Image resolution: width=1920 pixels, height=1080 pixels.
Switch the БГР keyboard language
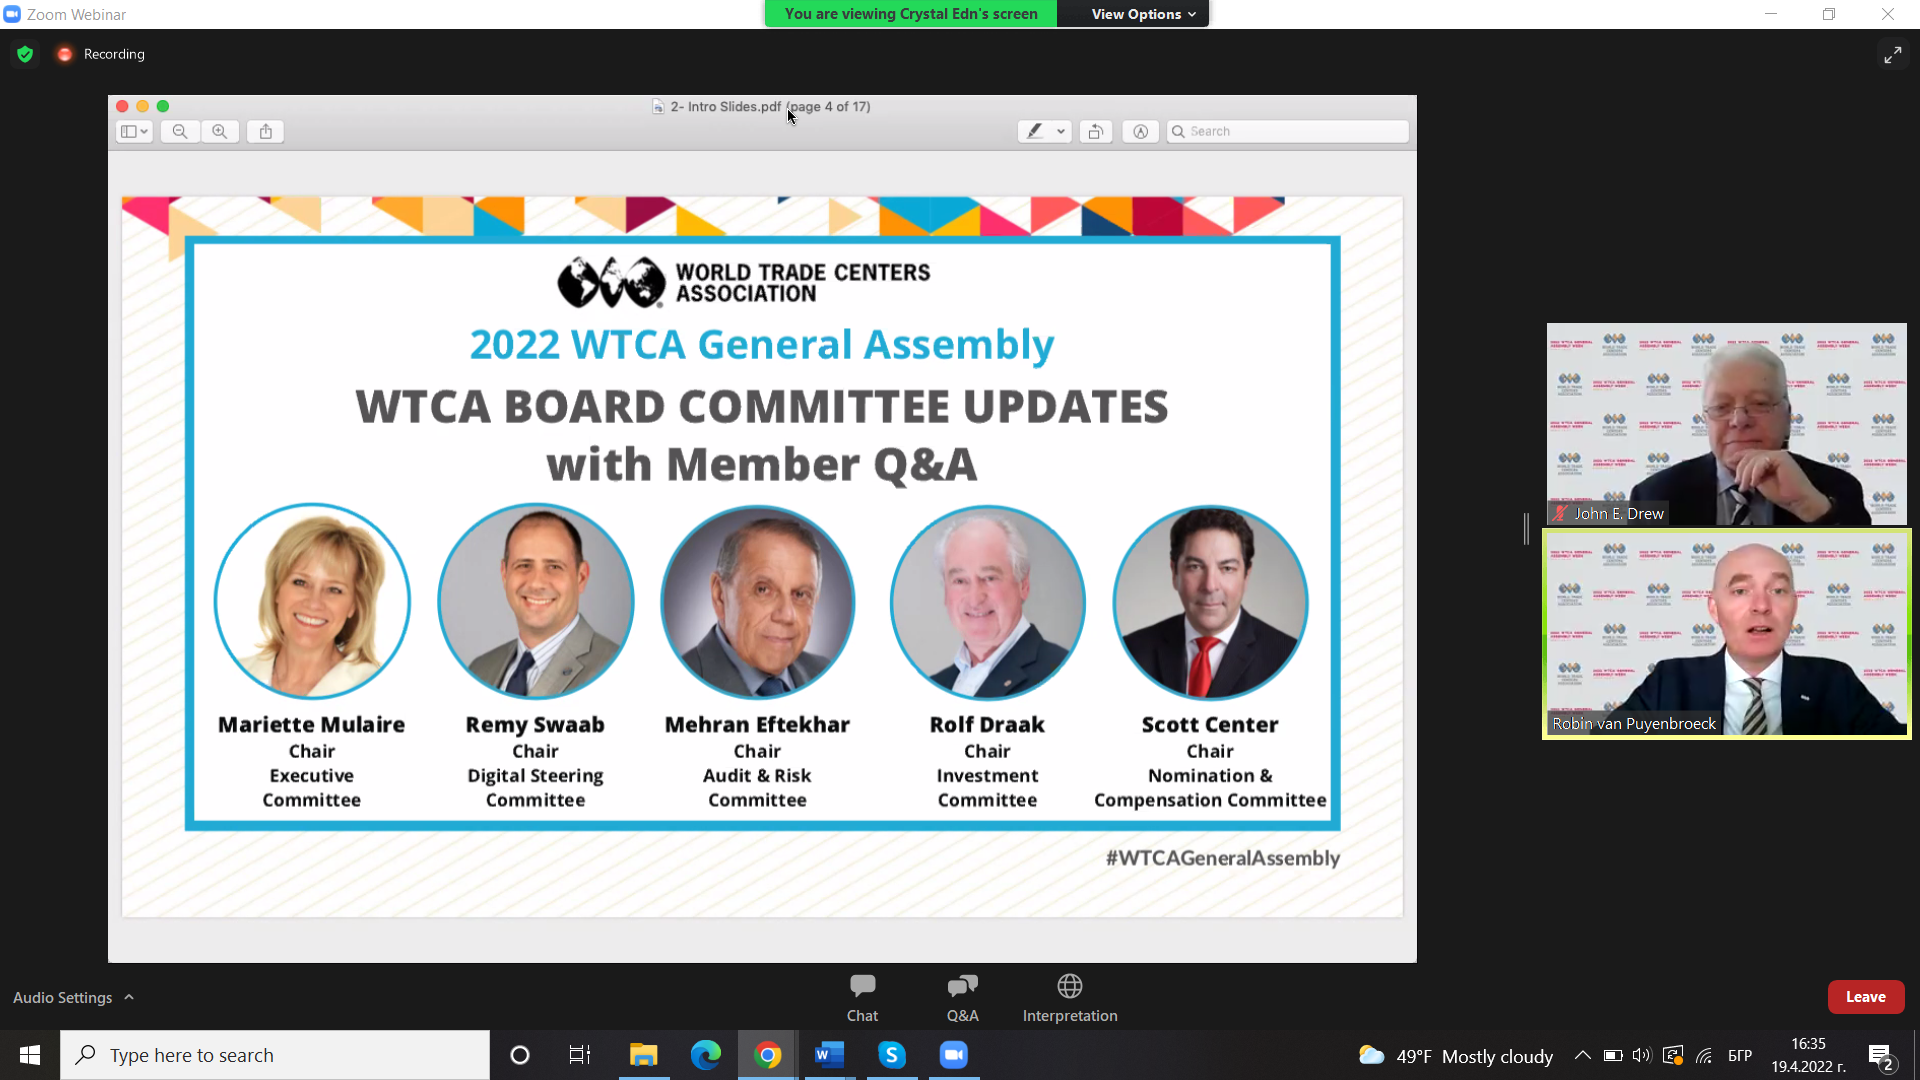[x=1740, y=1055]
